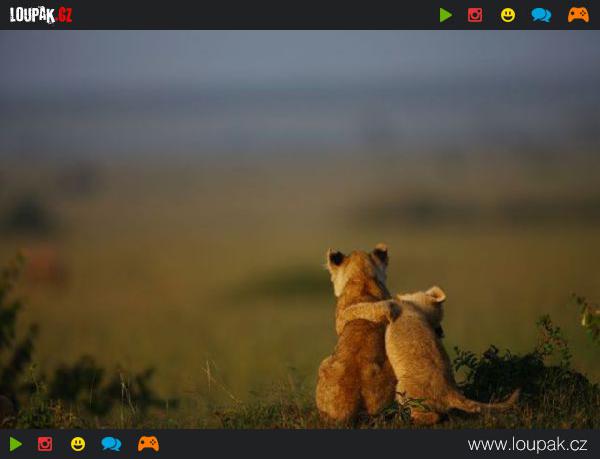Click the red camera icon in bottom bar

tap(45, 444)
